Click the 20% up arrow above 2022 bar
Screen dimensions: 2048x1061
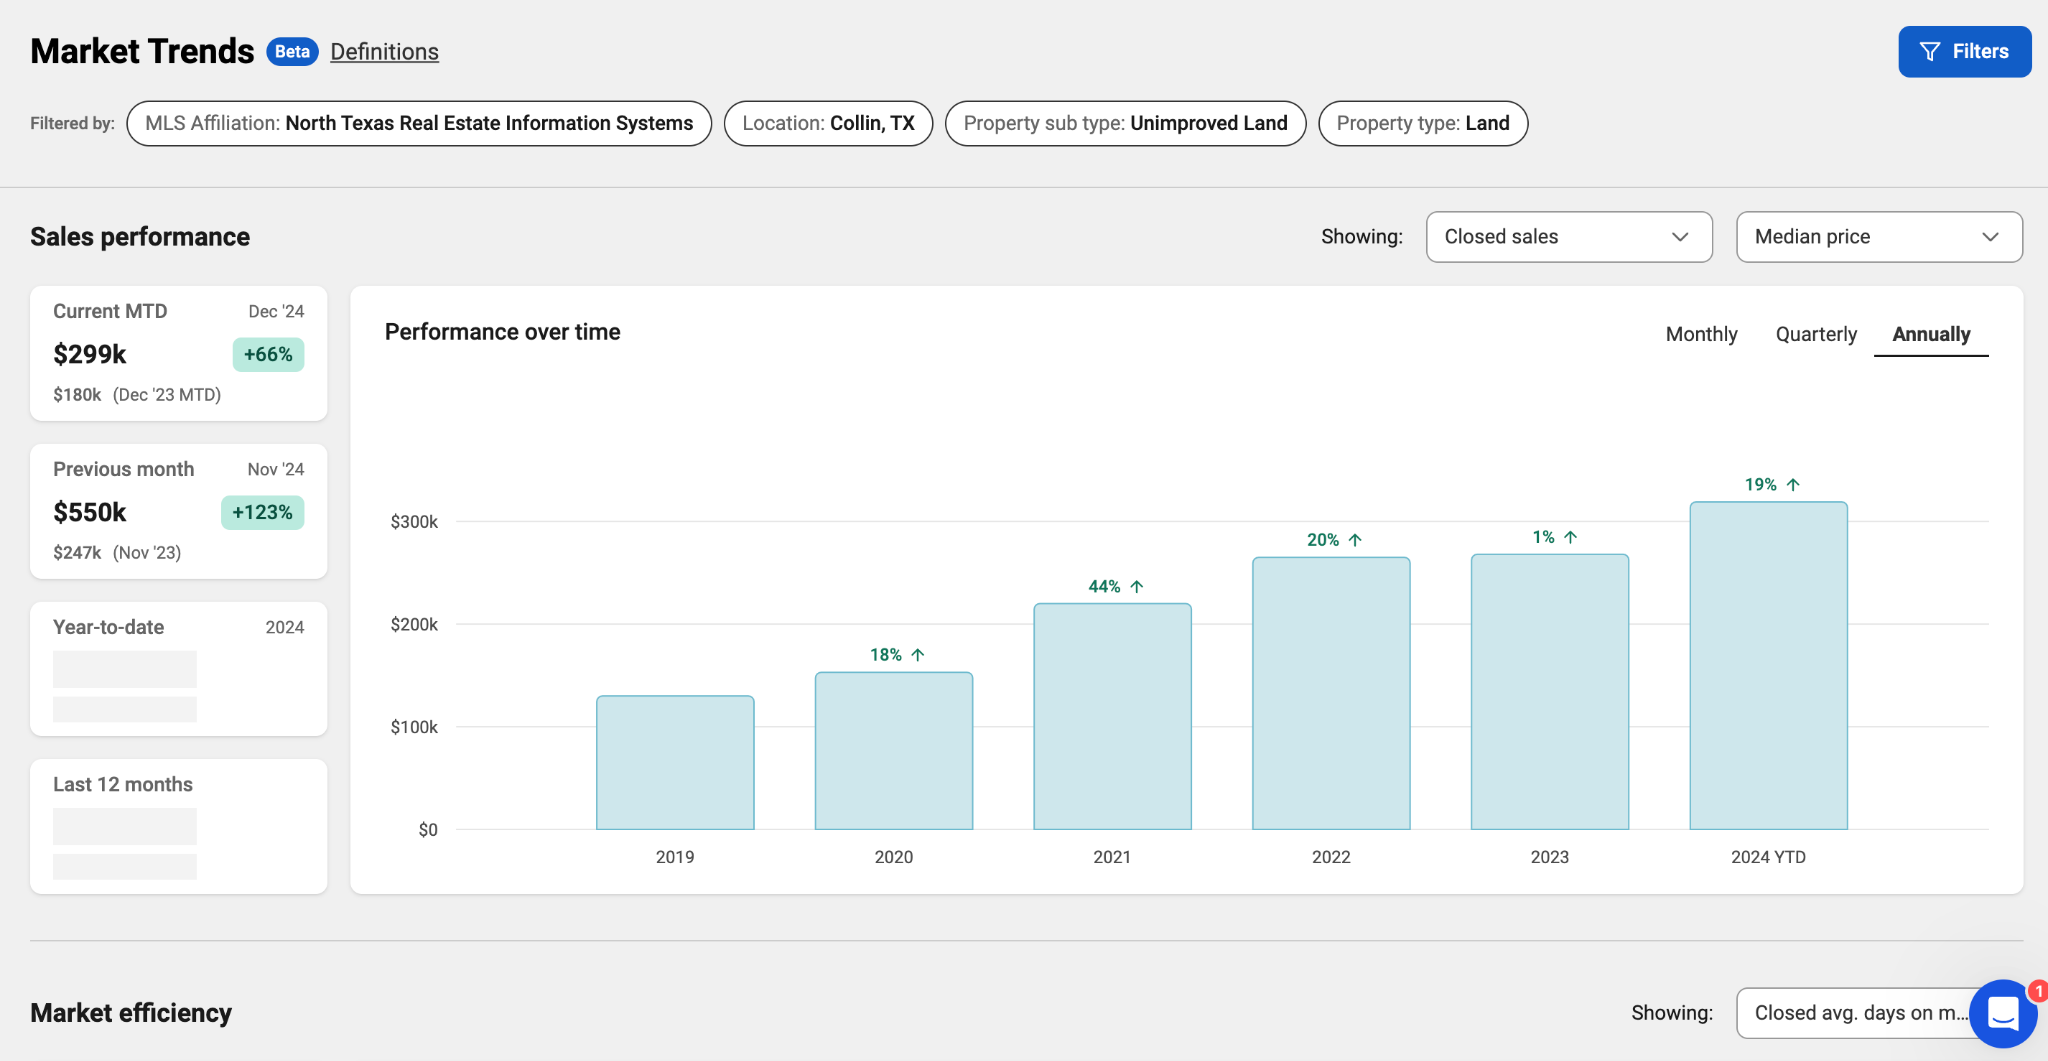[x=1355, y=540]
